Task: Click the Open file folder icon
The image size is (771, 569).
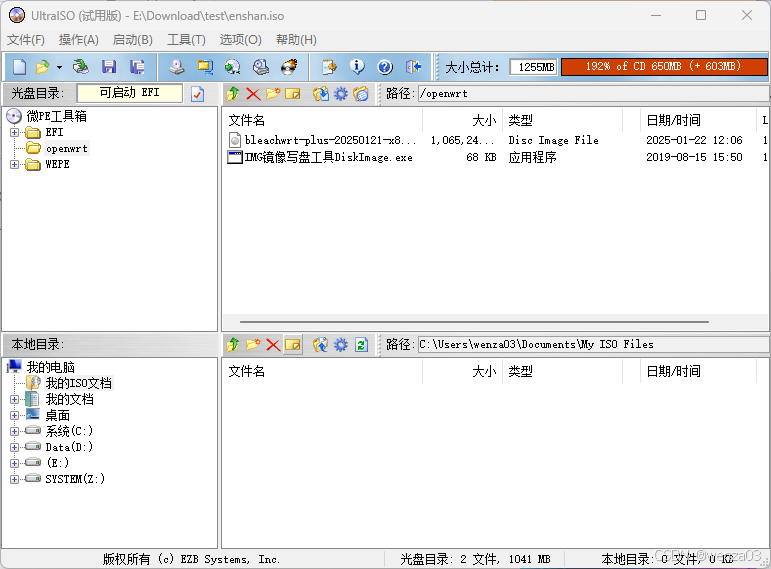Action: point(43,67)
